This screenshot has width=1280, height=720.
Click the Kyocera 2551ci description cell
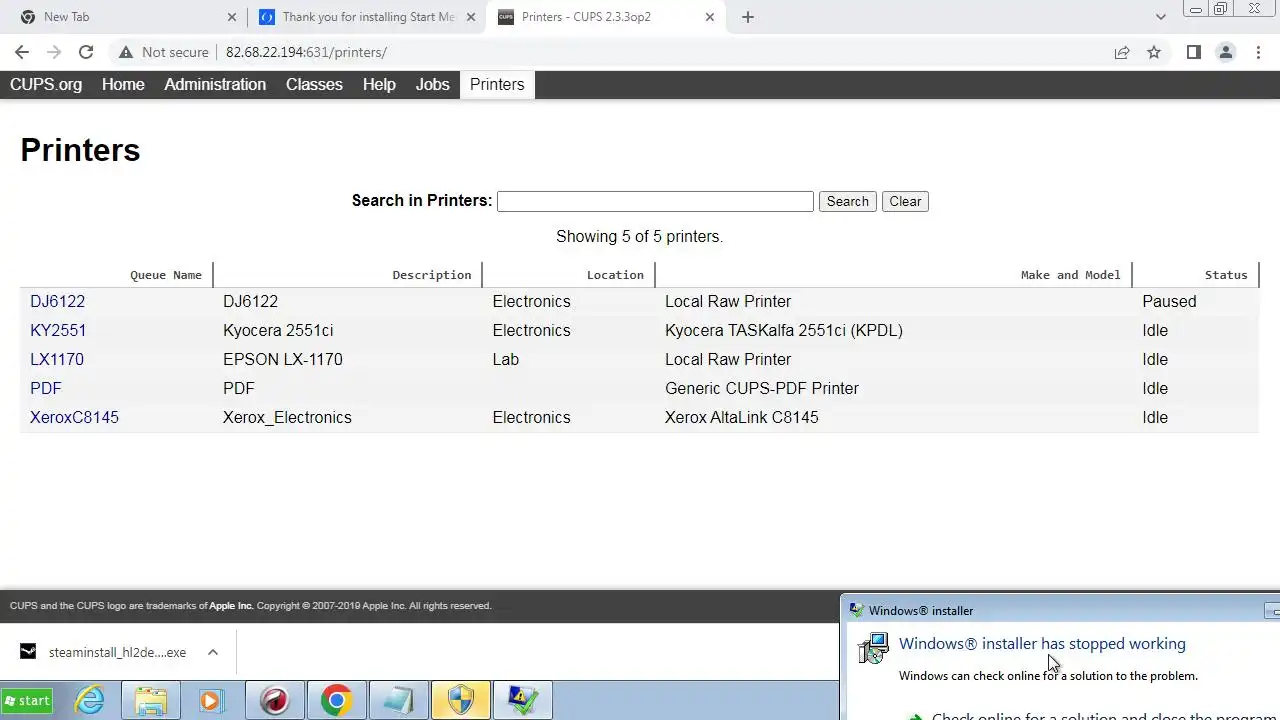[x=278, y=330]
